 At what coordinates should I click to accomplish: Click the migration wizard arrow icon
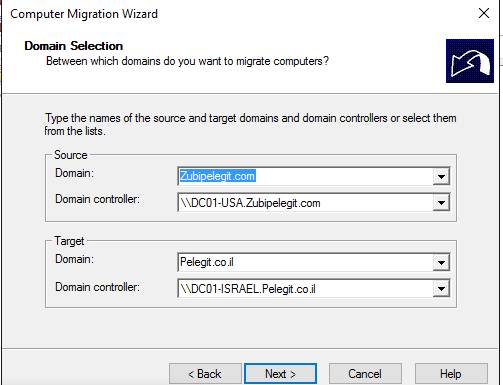click(470, 61)
